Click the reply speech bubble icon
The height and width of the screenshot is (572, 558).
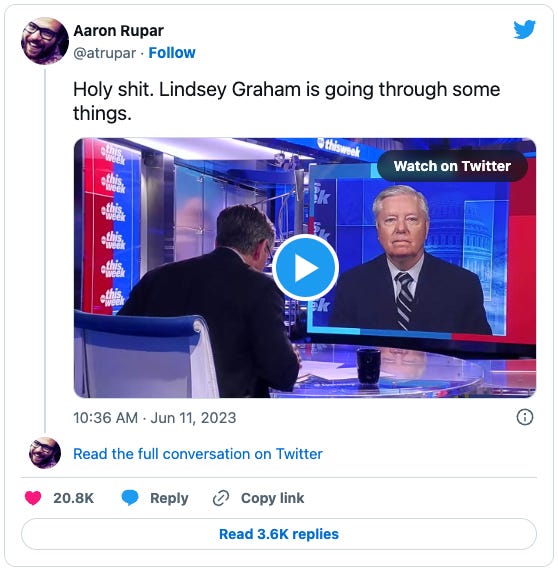(130, 498)
